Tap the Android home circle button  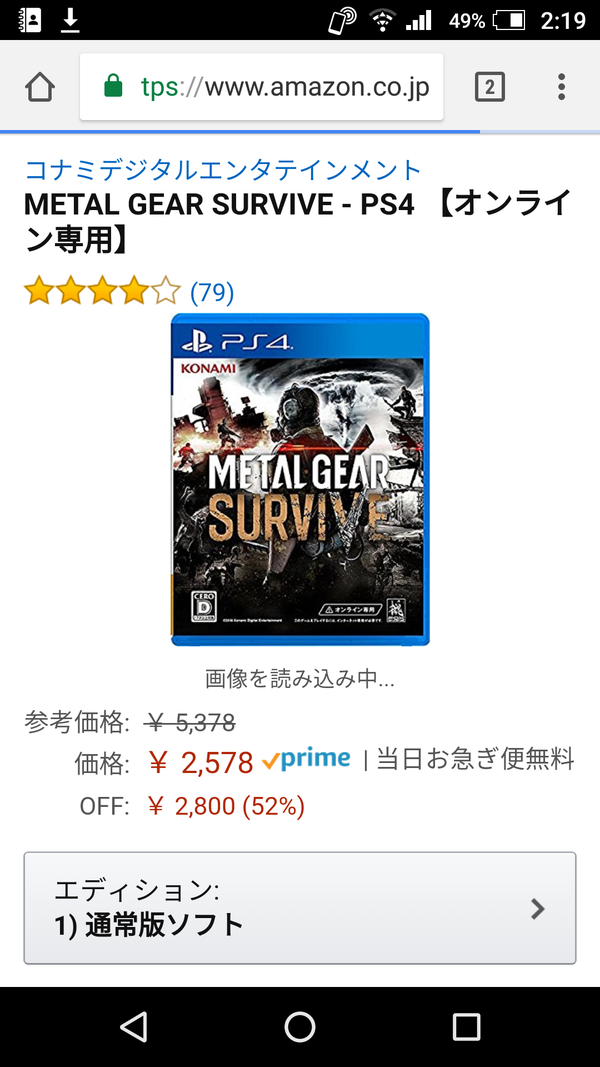tap(299, 1026)
